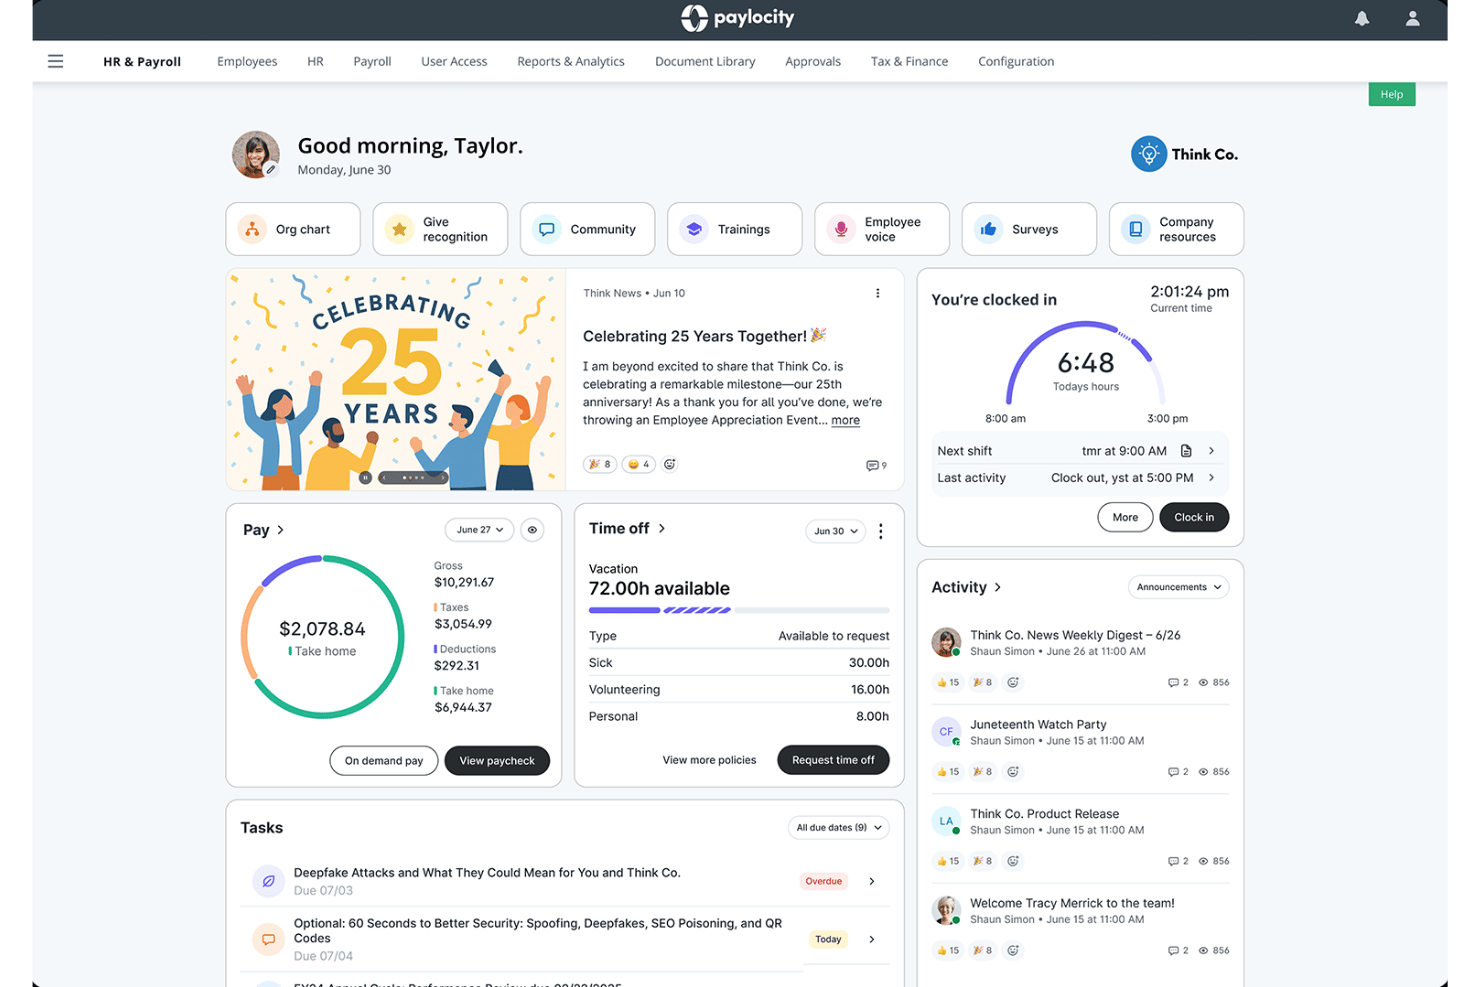
Task: Expand the Activity section chevron
Action: 998,587
